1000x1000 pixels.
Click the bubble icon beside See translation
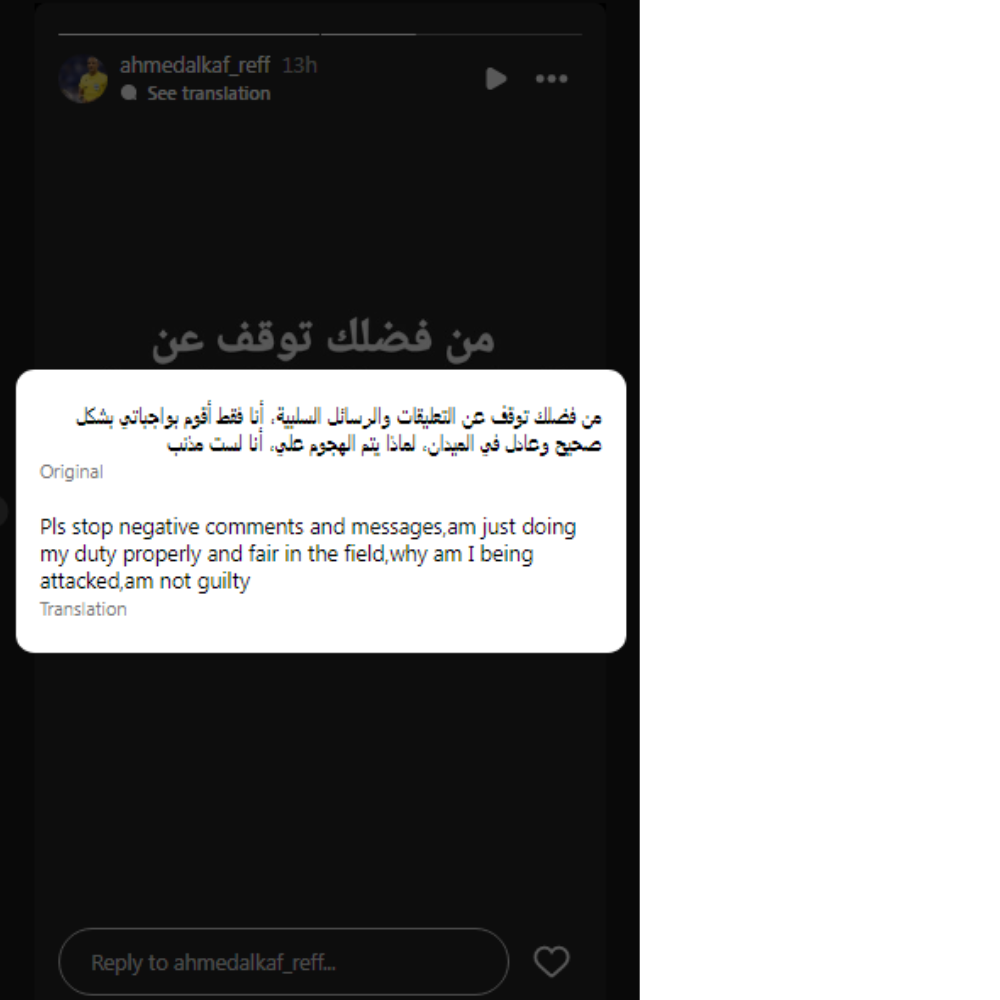(129, 93)
